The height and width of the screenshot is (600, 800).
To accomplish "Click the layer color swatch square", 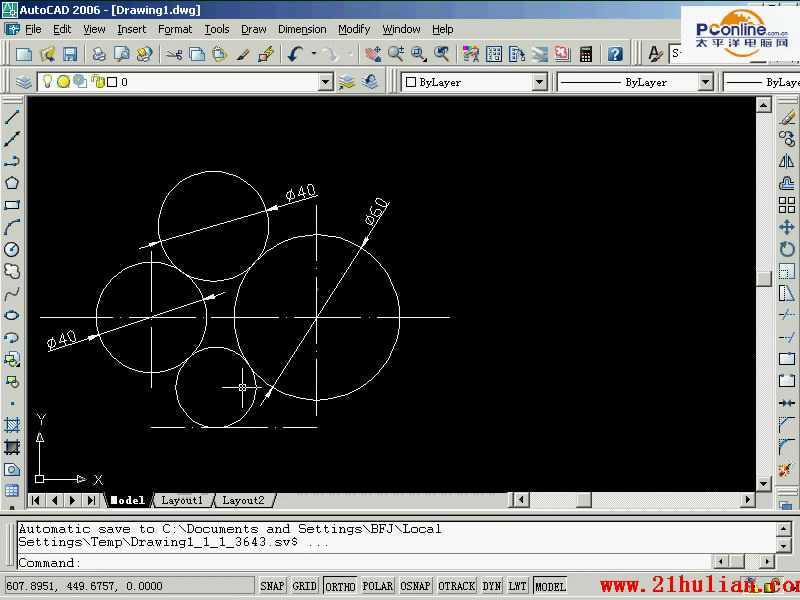I will (x=113, y=82).
